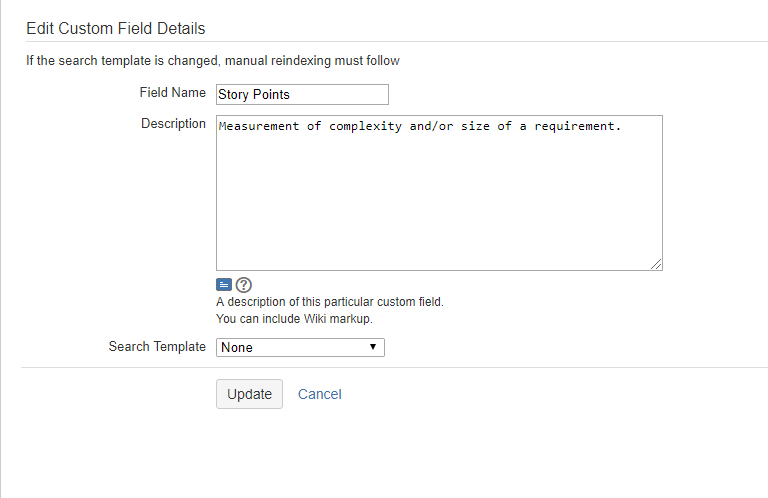Click the 'You can include Wiki markup' hint
The height and width of the screenshot is (498, 768).
coord(294,319)
